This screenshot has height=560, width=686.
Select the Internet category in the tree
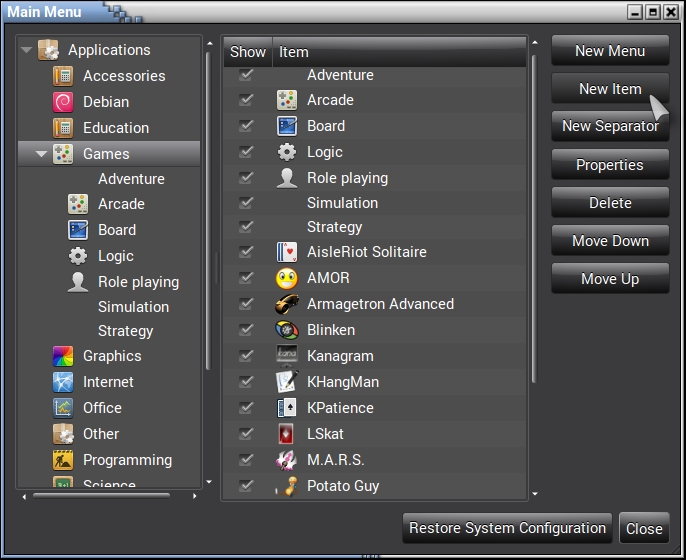click(108, 382)
